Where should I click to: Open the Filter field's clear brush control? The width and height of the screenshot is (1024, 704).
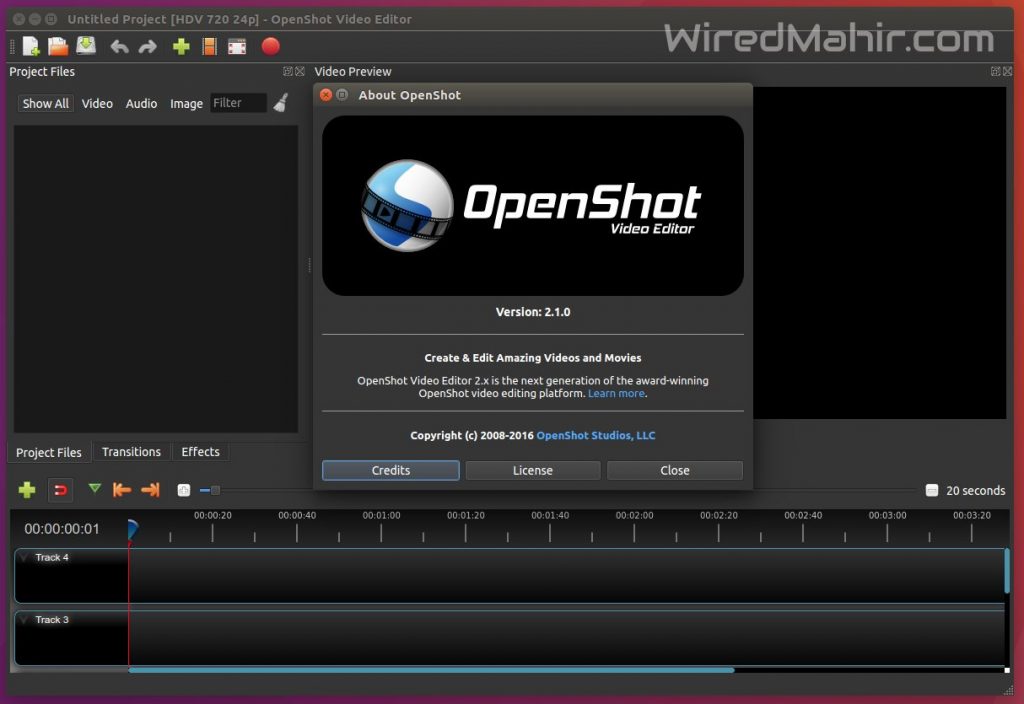[x=280, y=102]
